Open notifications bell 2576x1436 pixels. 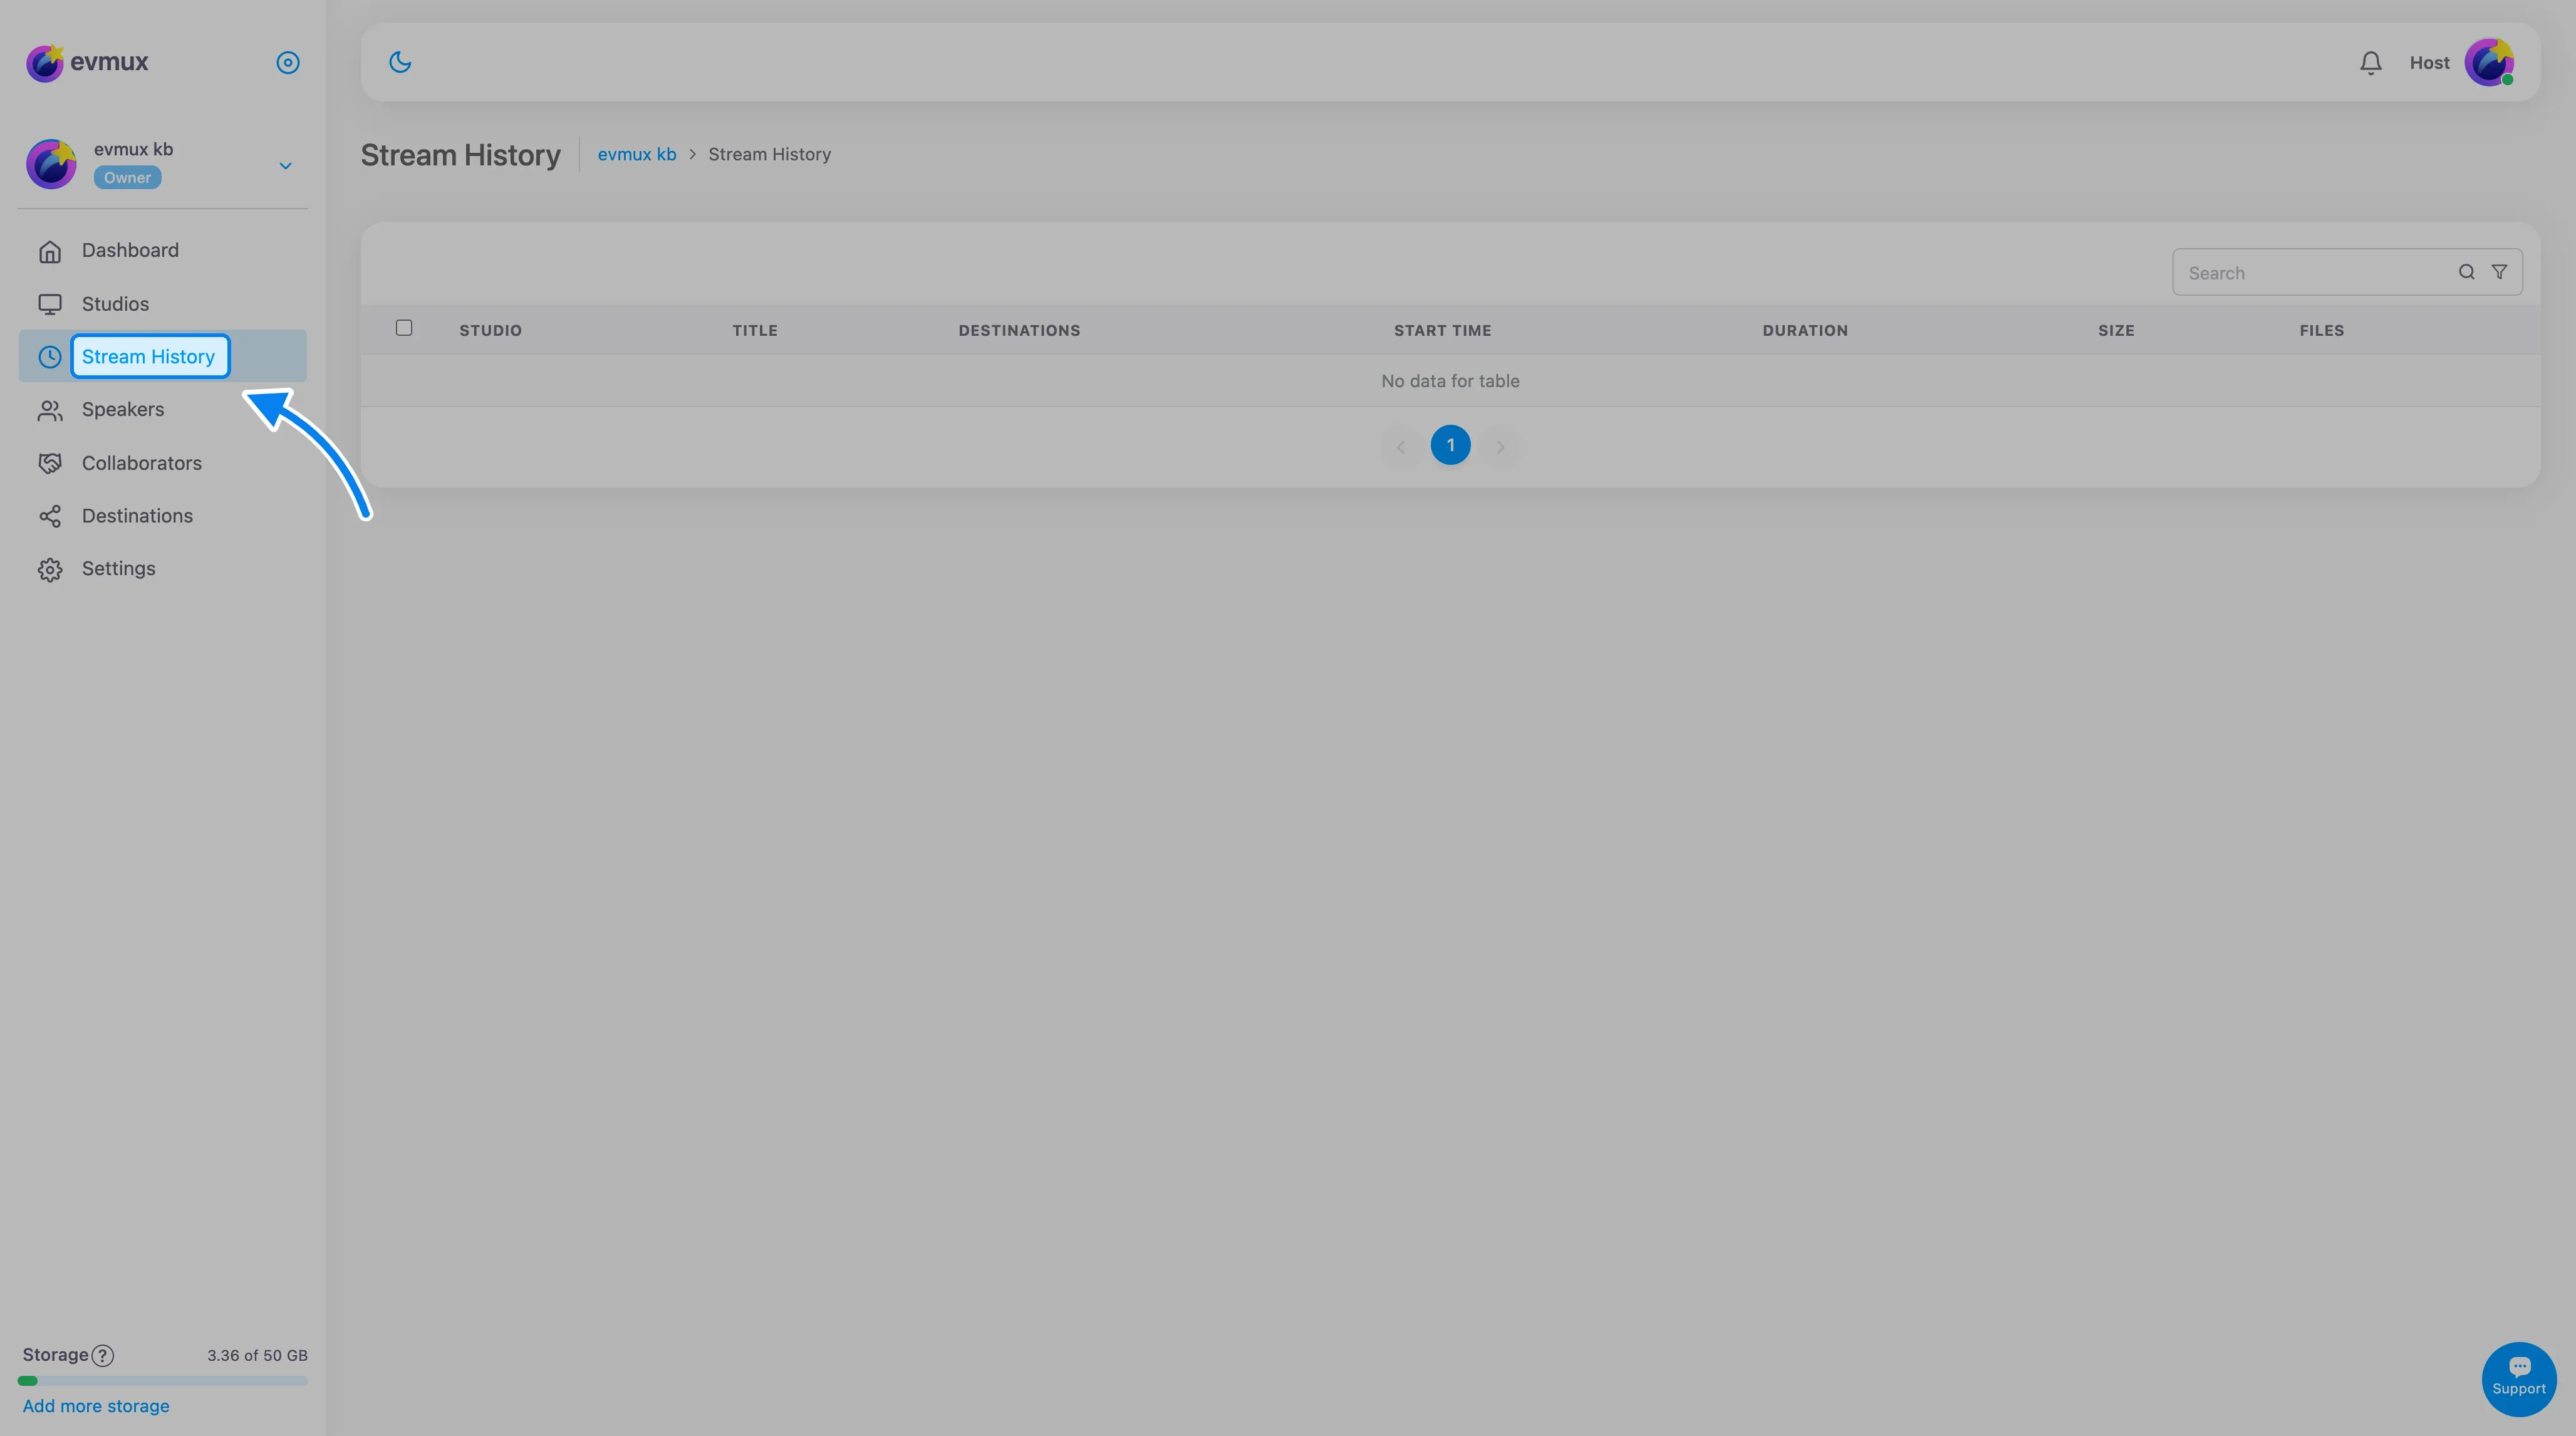click(2370, 63)
